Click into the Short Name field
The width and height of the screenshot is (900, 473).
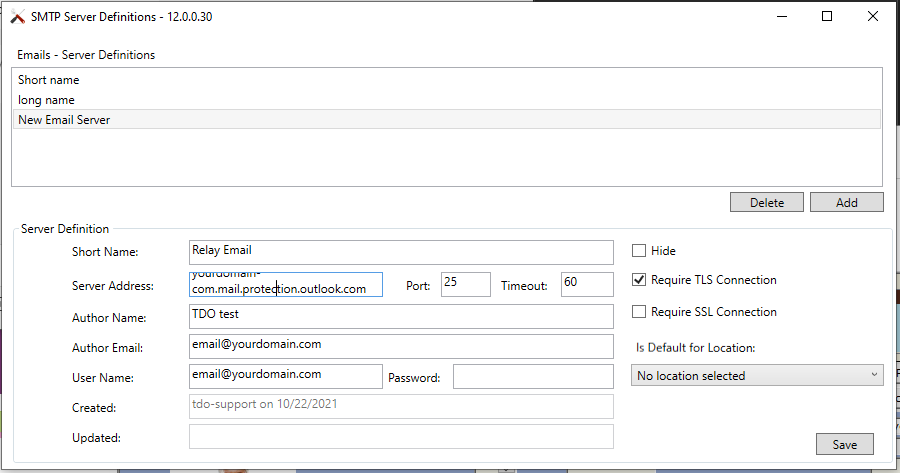pos(400,252)
